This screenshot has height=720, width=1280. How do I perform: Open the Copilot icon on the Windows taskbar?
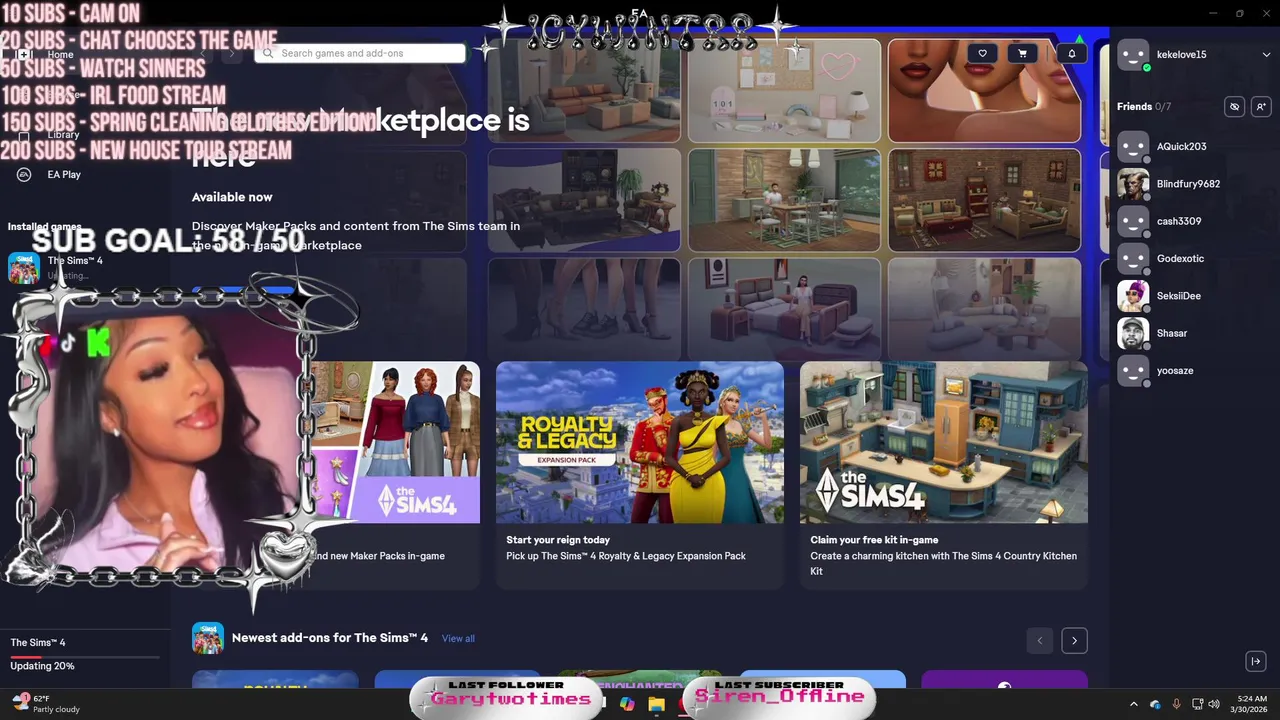click(627, 704)
